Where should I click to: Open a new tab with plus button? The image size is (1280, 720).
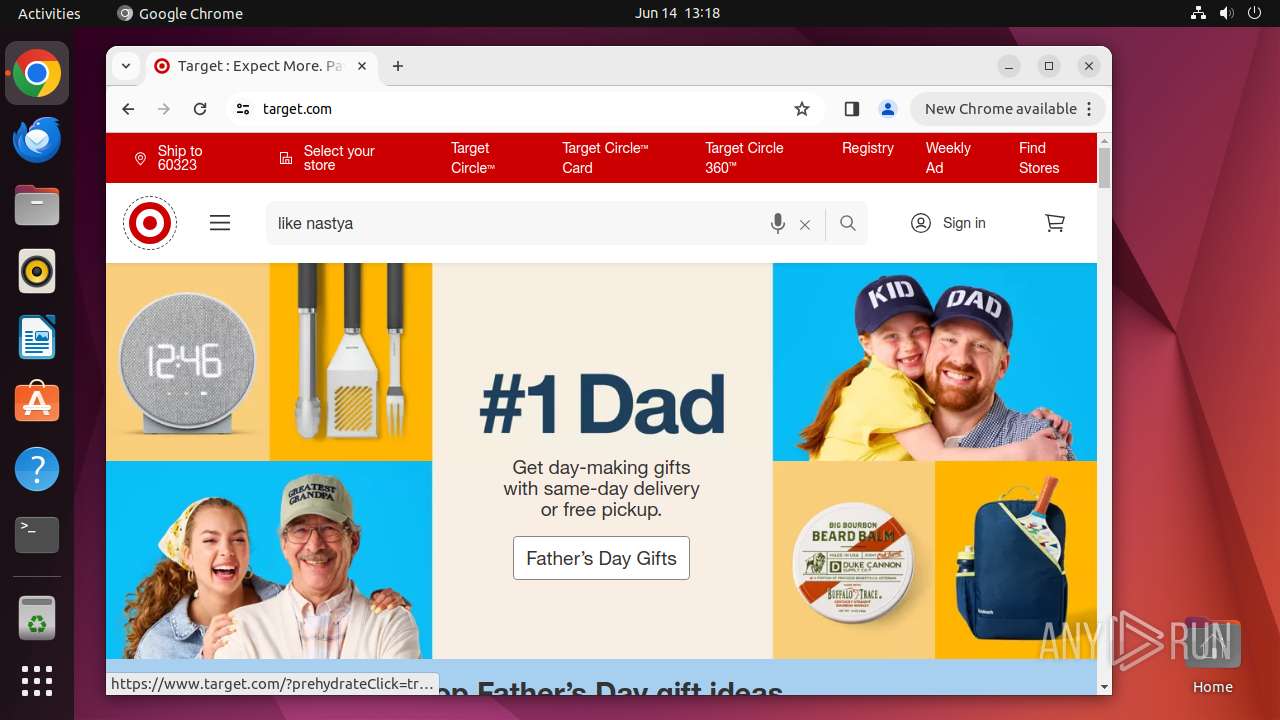(398, 66)
